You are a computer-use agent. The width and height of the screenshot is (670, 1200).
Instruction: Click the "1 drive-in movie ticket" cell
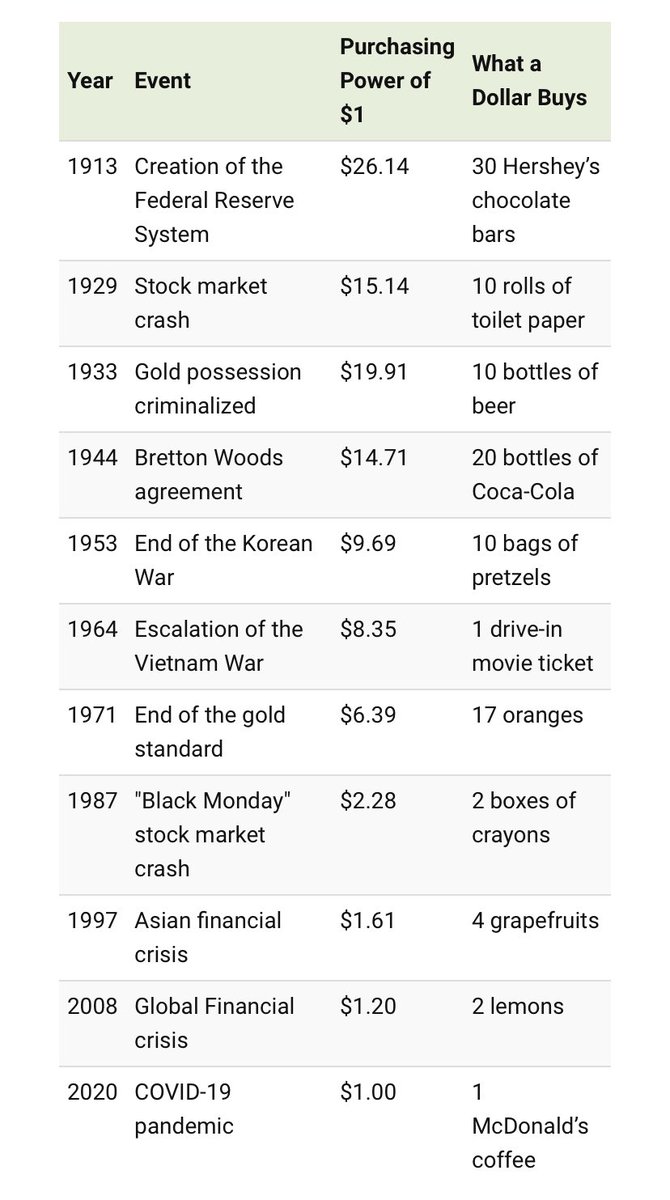(x=532, y=646)
